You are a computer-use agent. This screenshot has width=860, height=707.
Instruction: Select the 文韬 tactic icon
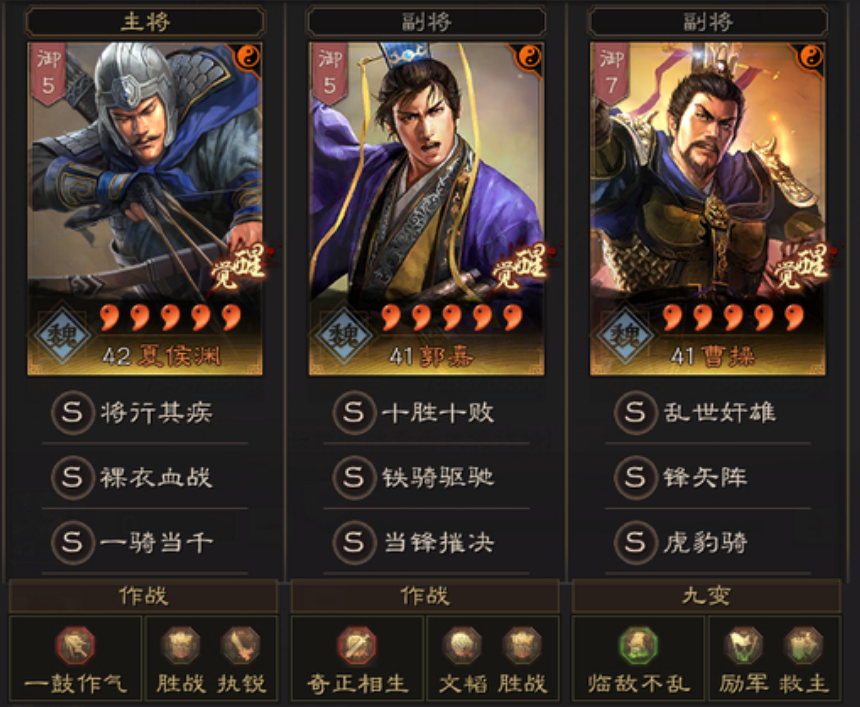(x=462, y=645)
